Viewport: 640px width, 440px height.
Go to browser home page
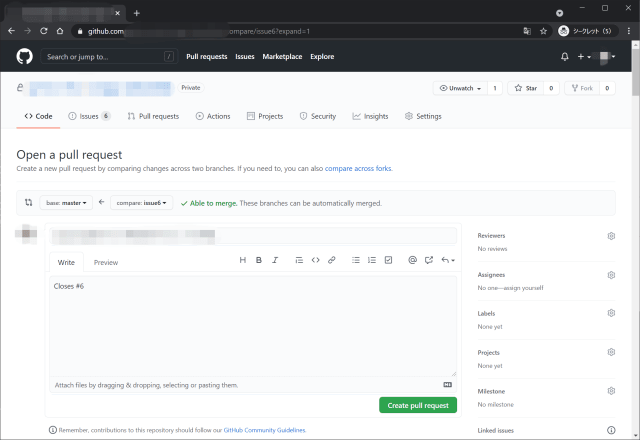tap(60, 31)
